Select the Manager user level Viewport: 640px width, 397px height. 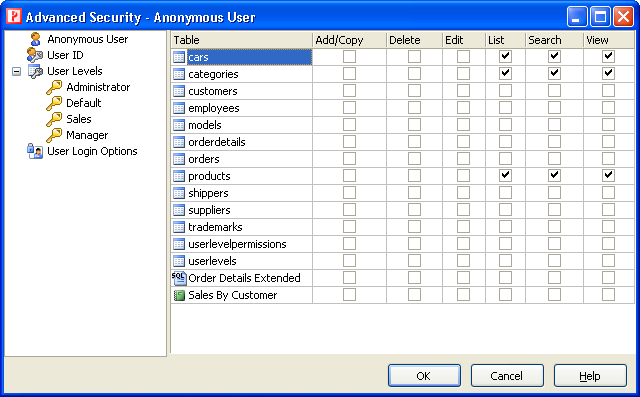87,135
